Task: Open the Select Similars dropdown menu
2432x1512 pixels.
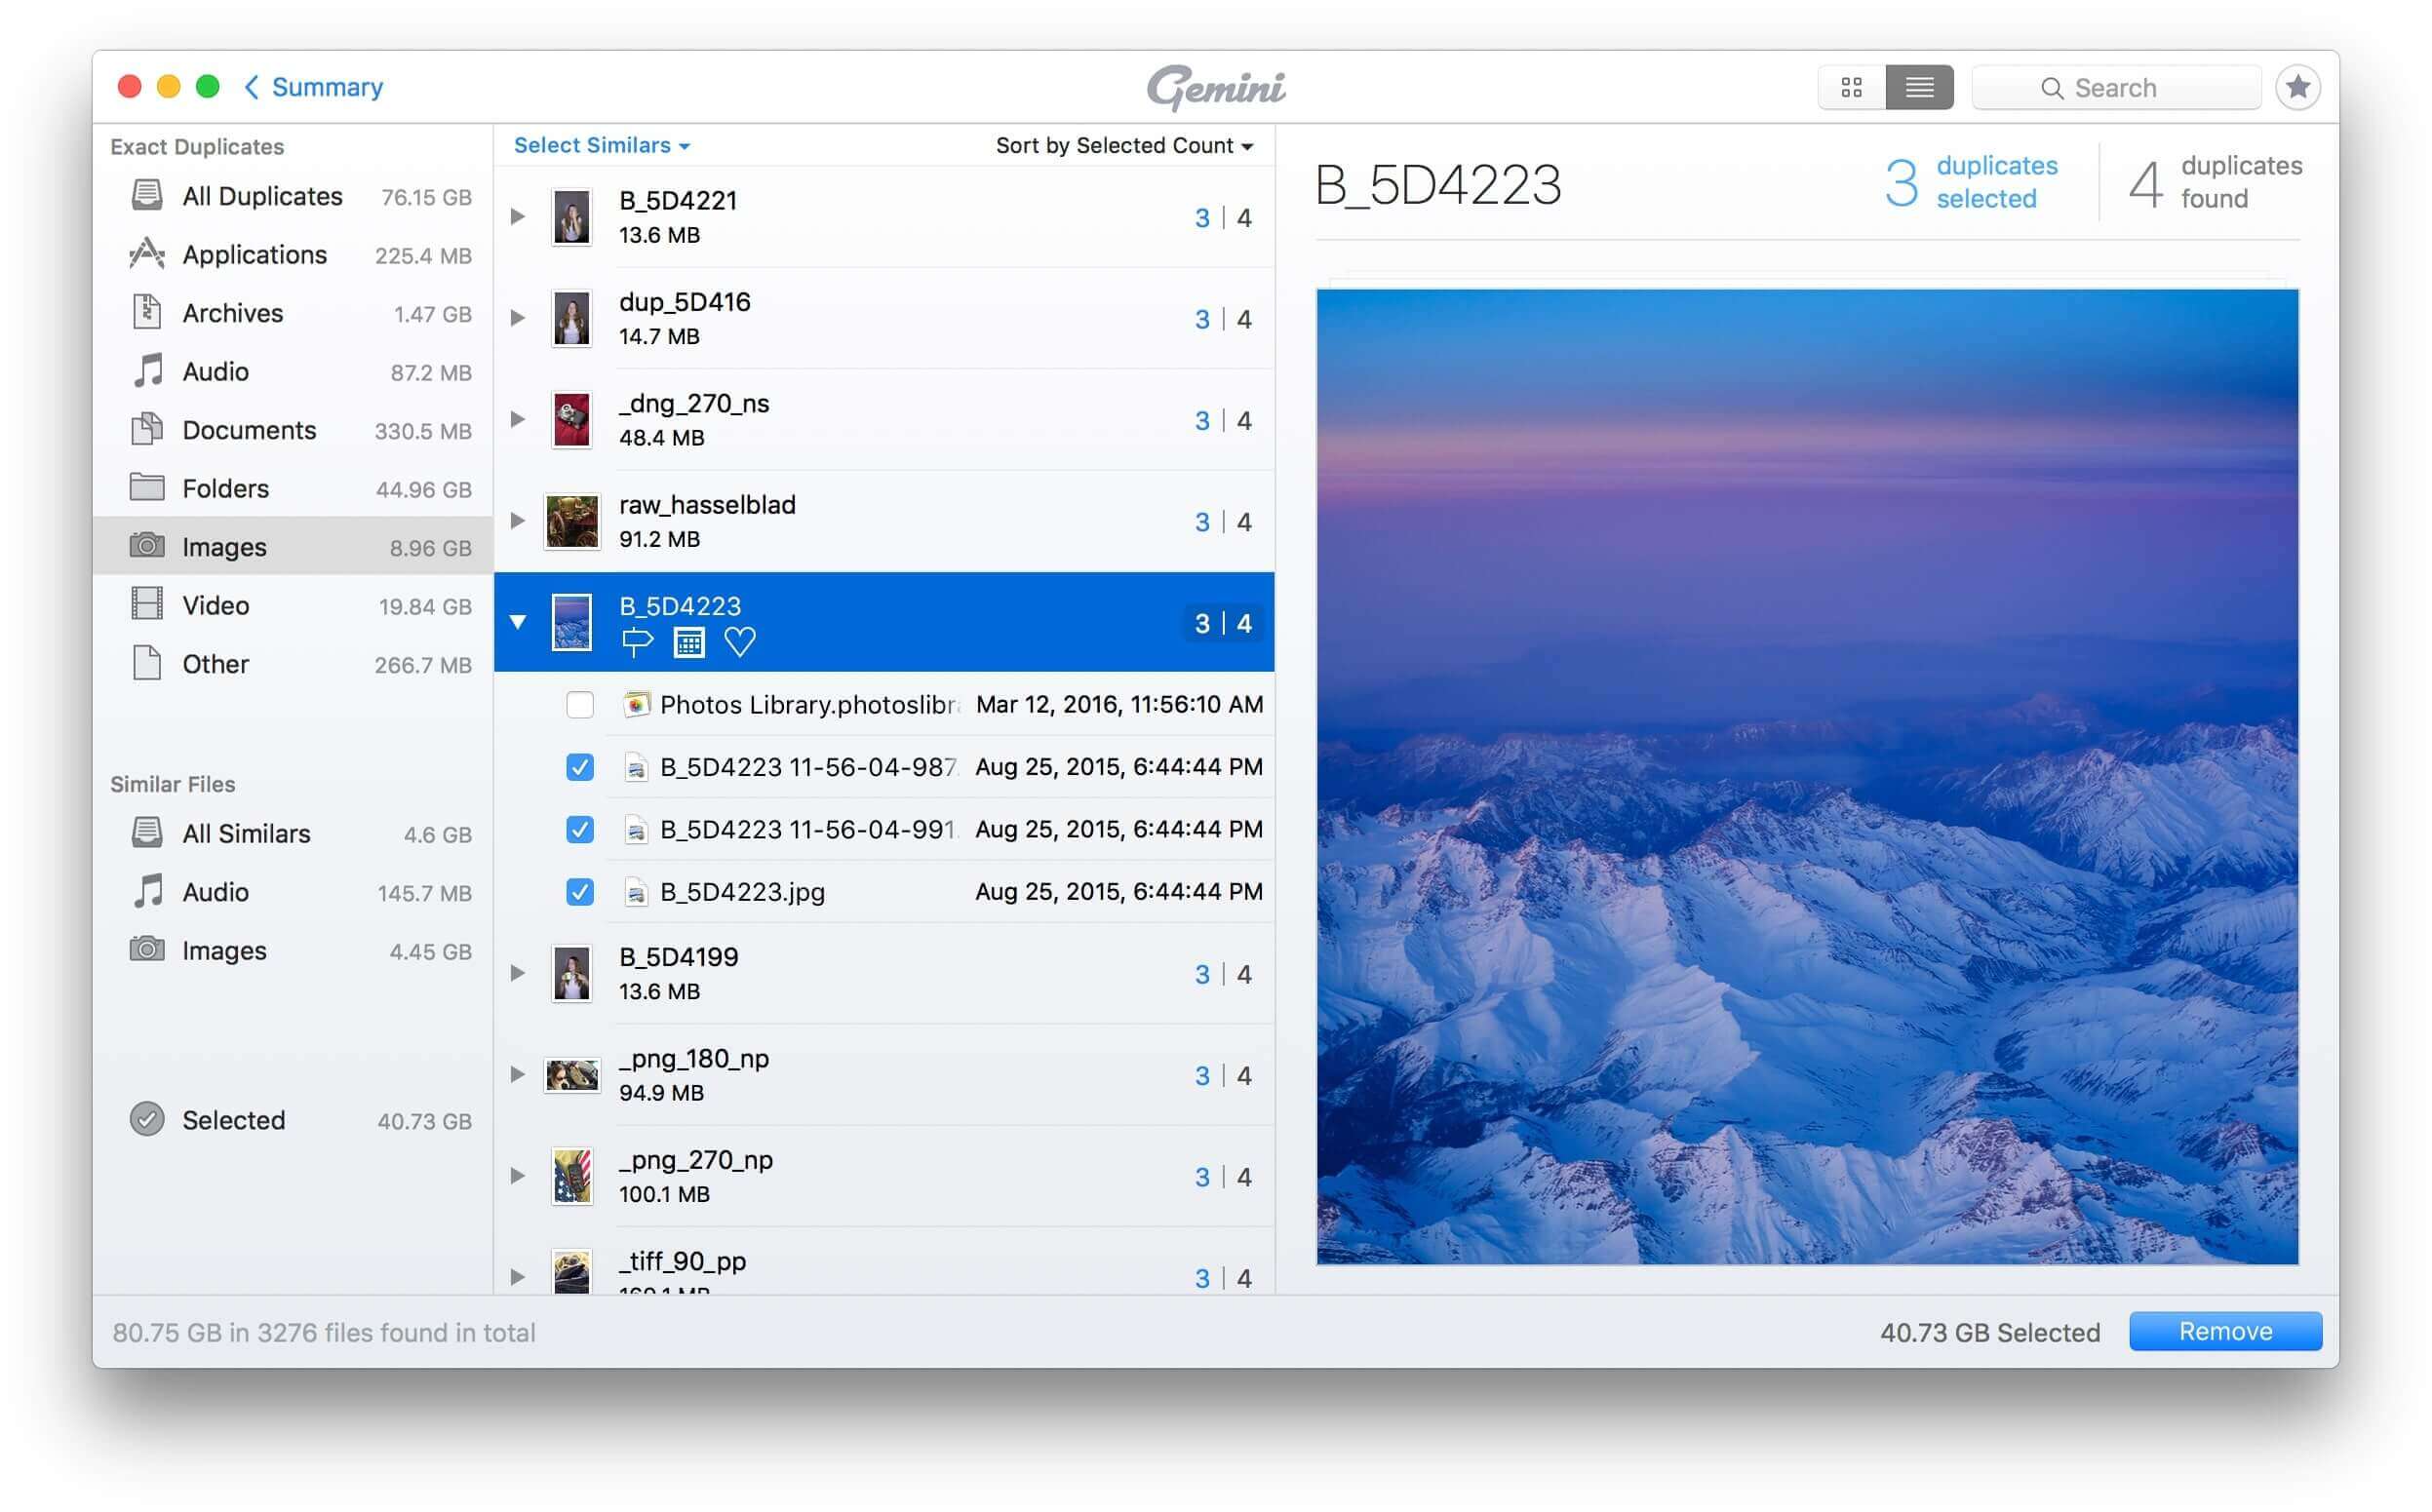Action: click(601, 144)
